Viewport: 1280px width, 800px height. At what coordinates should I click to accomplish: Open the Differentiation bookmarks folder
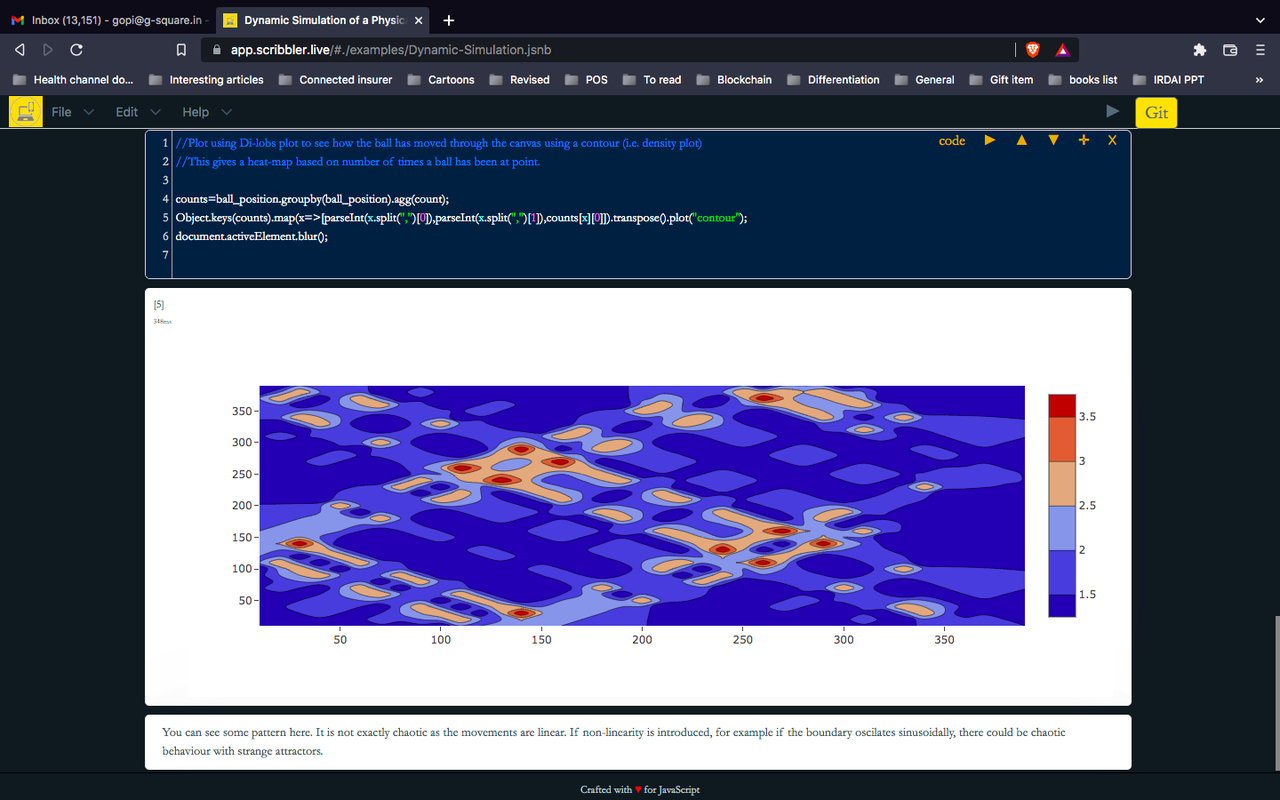click(833, 80)
